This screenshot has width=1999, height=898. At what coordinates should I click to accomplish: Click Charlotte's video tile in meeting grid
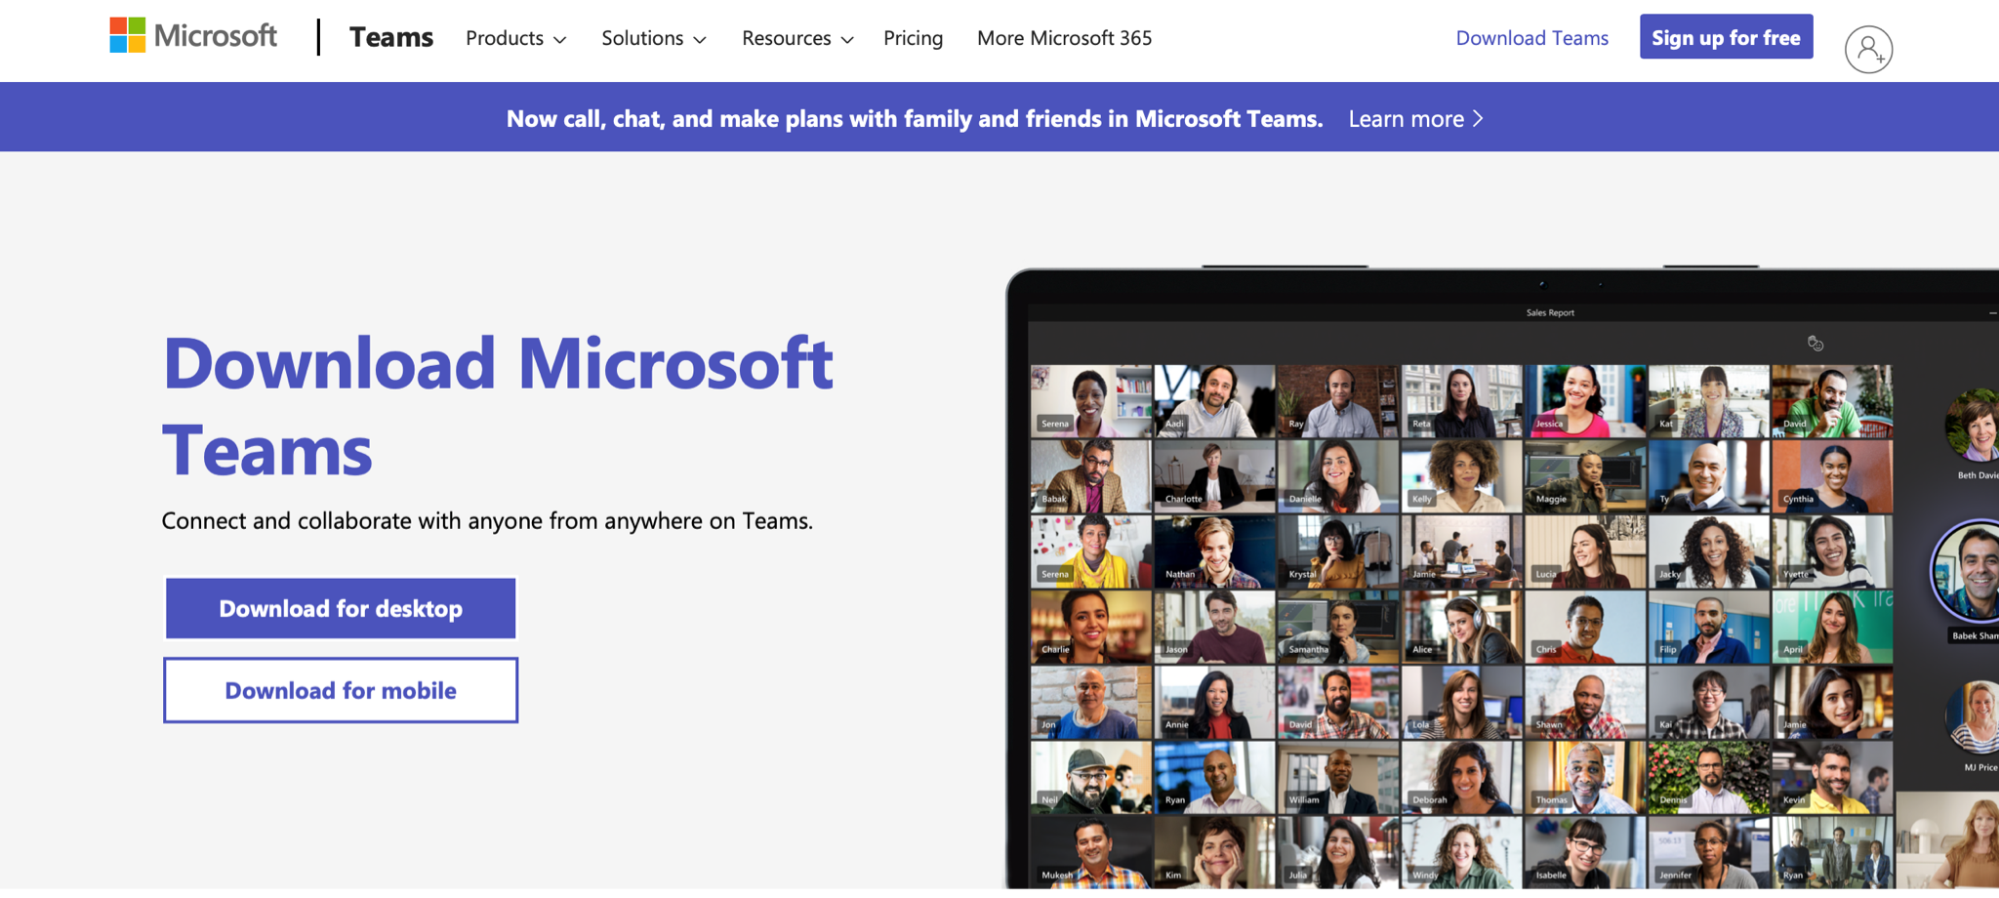1214,477
